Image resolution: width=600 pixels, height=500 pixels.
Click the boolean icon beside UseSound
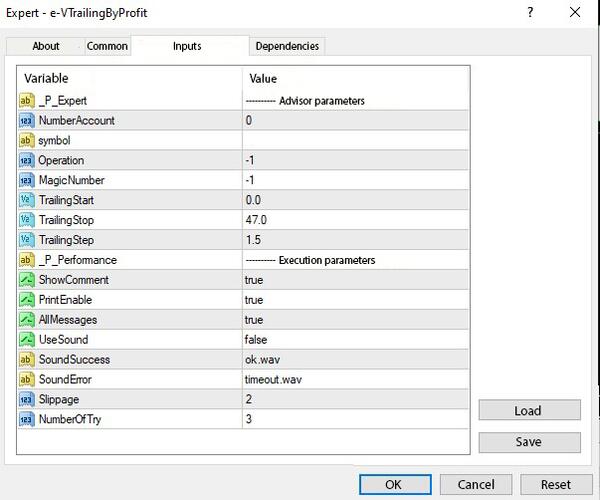point(26,339)
